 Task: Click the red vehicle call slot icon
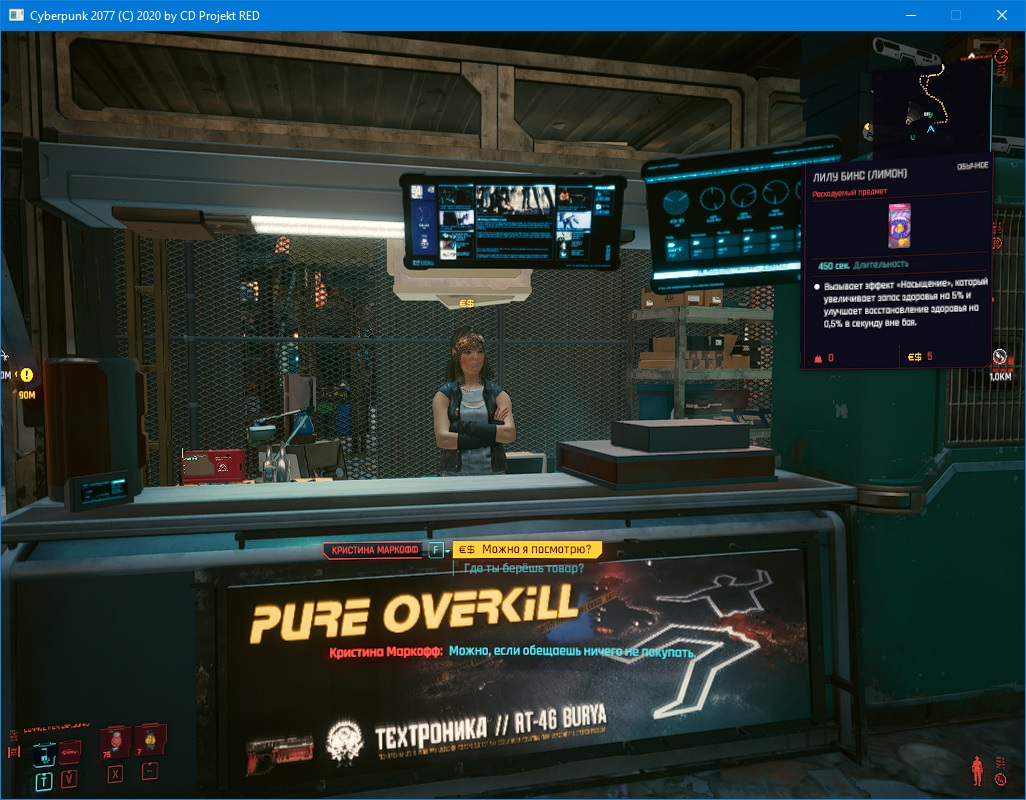70,751
